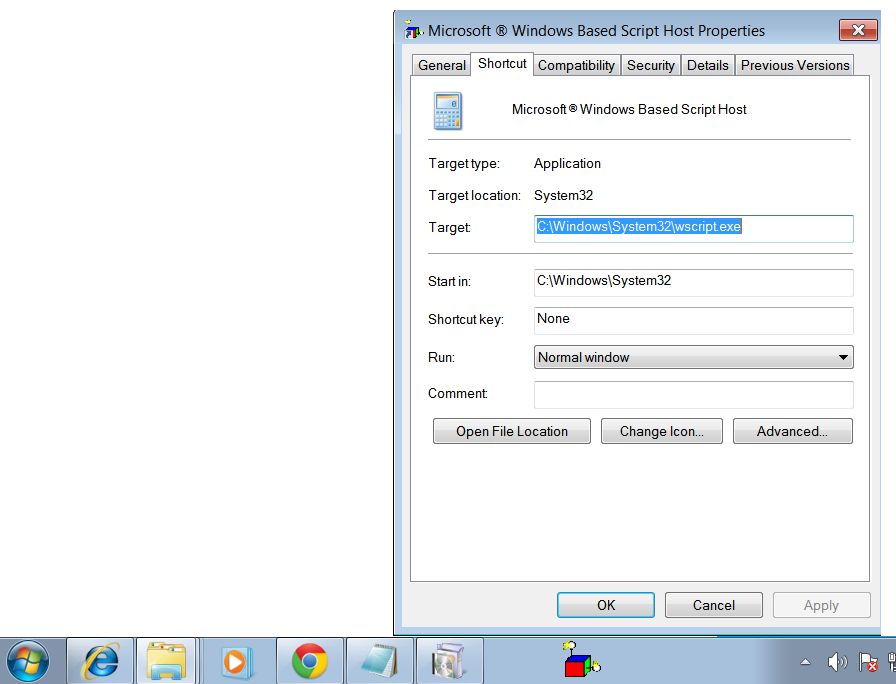Viewport: 896px width, 684px height.
Task: Select the Target path text field
Action: click(693, 229)
